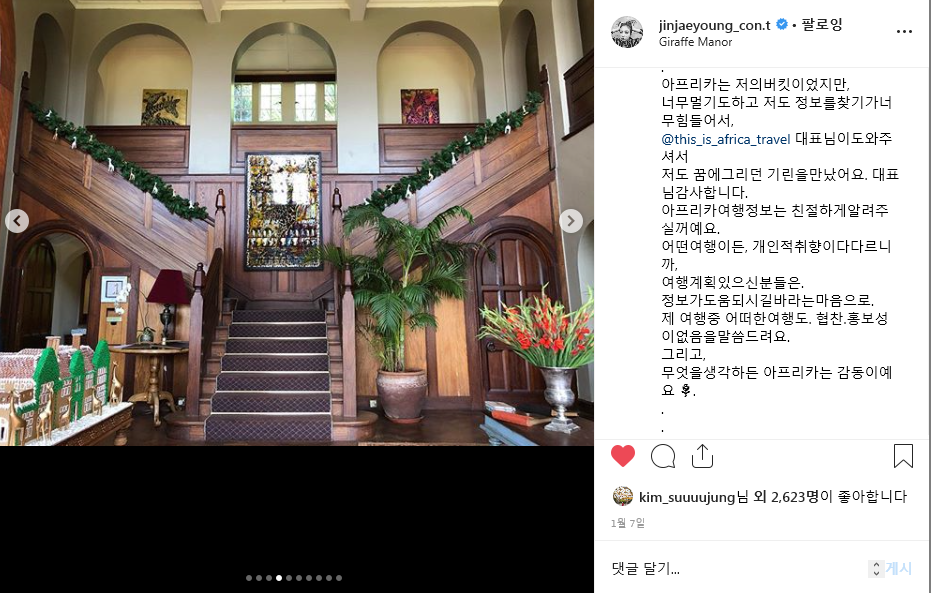Open comments with speech bubble icon
Image resolution: width=931 pixels, height=593 pixels.
tap(663, 456)
